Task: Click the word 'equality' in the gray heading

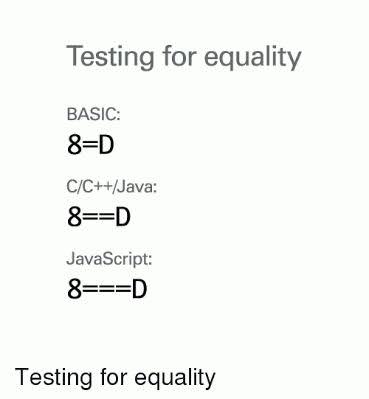Action: tap(253, 57)
